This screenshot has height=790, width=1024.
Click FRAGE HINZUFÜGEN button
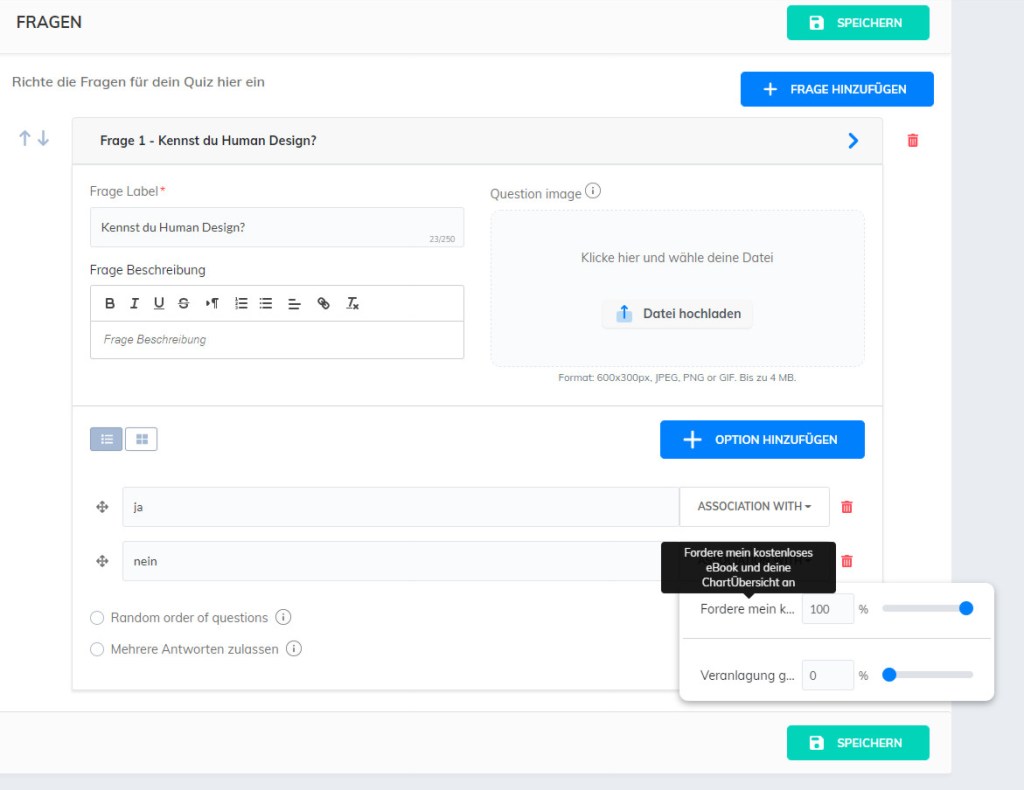pyautogui.click(x=836, y=89)
